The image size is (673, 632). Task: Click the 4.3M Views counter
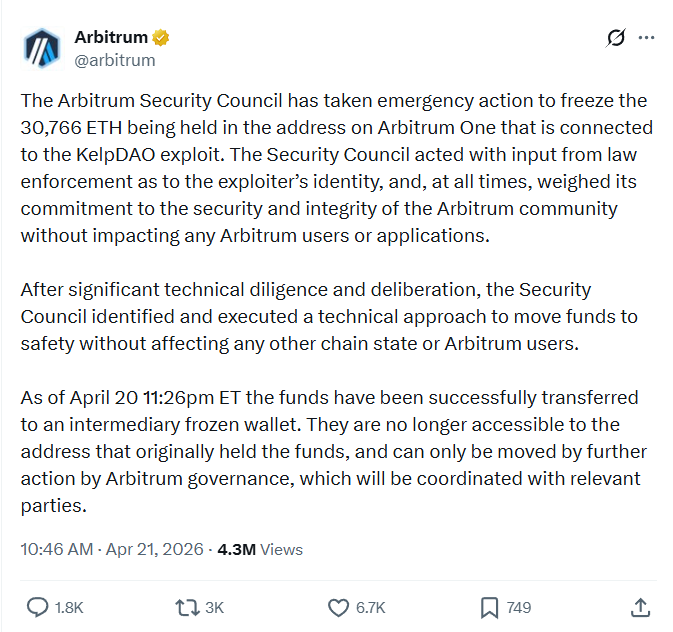(260, 549)
